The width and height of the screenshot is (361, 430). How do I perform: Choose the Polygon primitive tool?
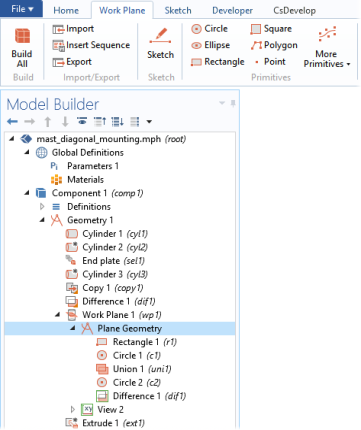point(274,45)
